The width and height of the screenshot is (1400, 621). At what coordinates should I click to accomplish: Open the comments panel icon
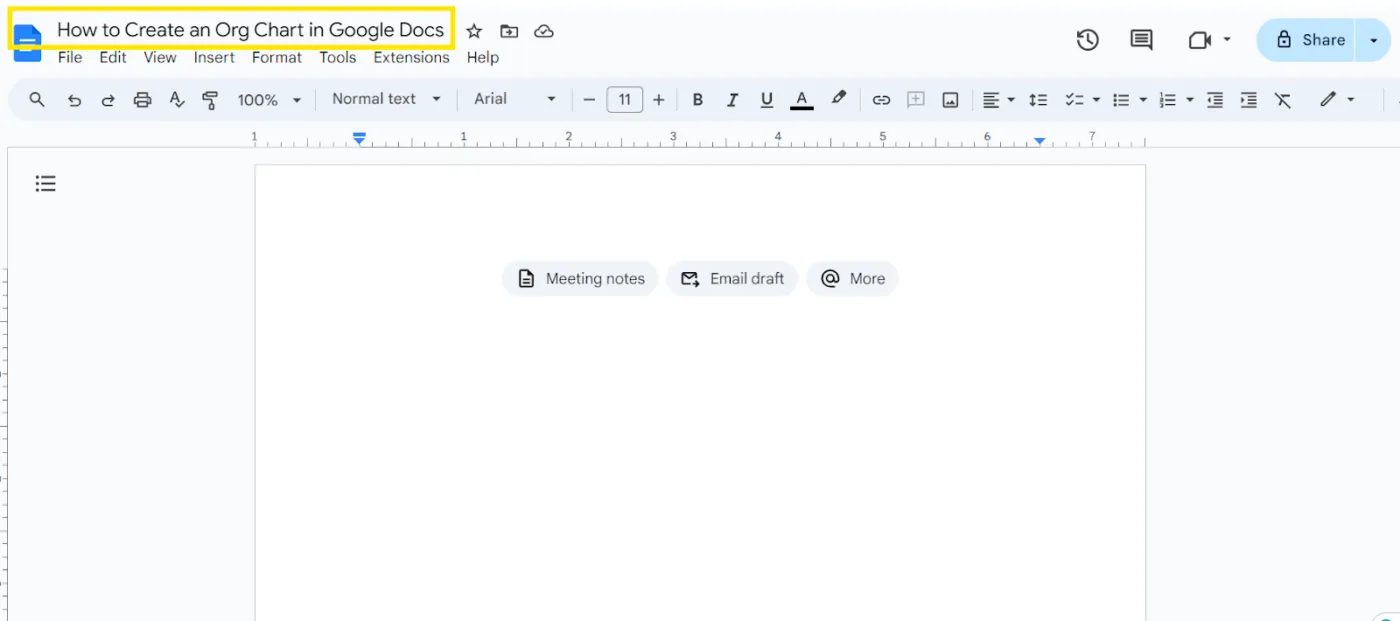[1141, 40]
